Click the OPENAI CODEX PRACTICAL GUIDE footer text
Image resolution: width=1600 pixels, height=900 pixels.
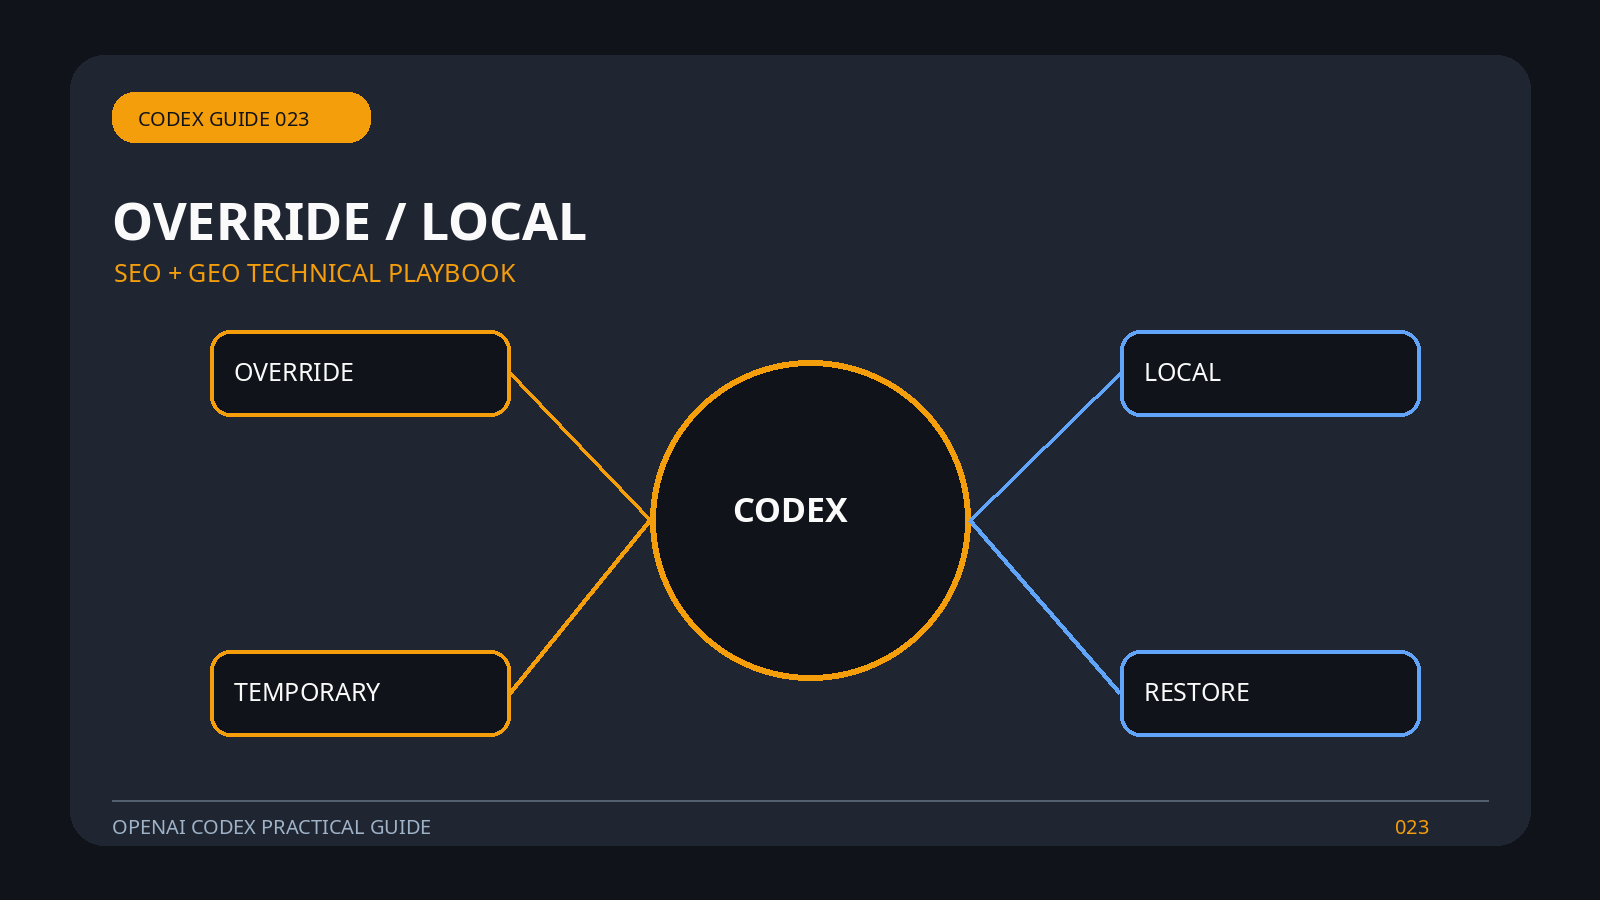(271, 827)
